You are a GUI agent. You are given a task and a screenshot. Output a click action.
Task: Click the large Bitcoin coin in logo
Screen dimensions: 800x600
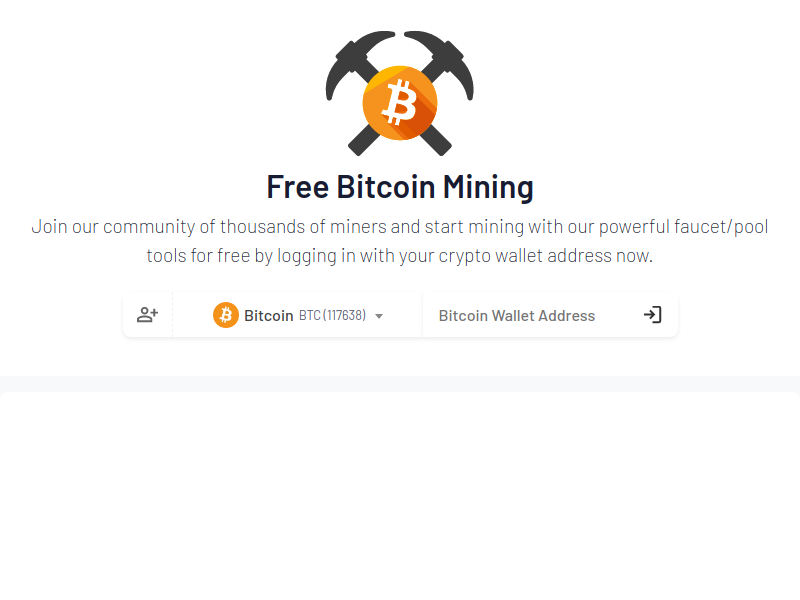tap(400, 103)
